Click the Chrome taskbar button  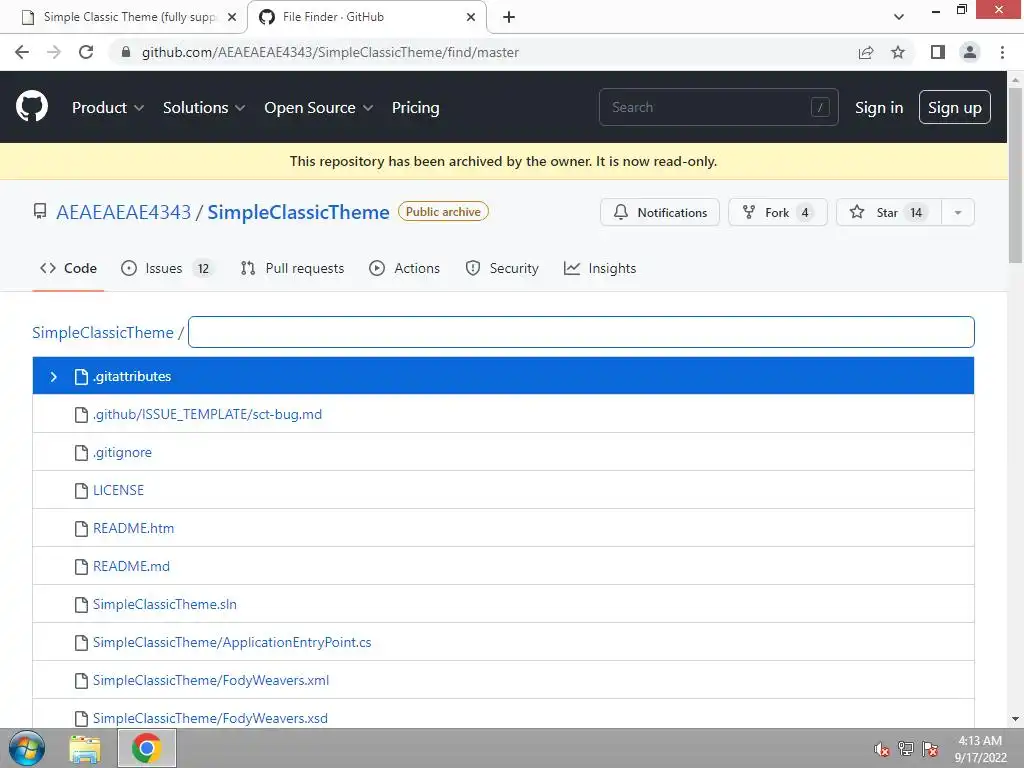point(147,748)
